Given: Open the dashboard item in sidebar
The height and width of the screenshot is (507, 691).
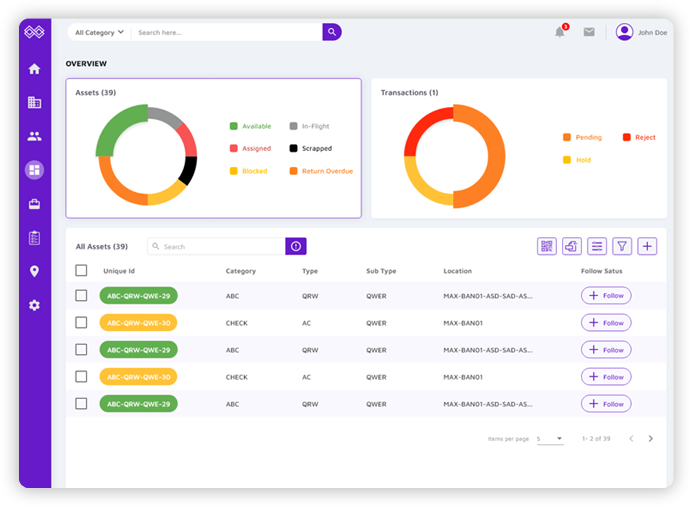Looking at the screenshot, I should coord(34,170).
